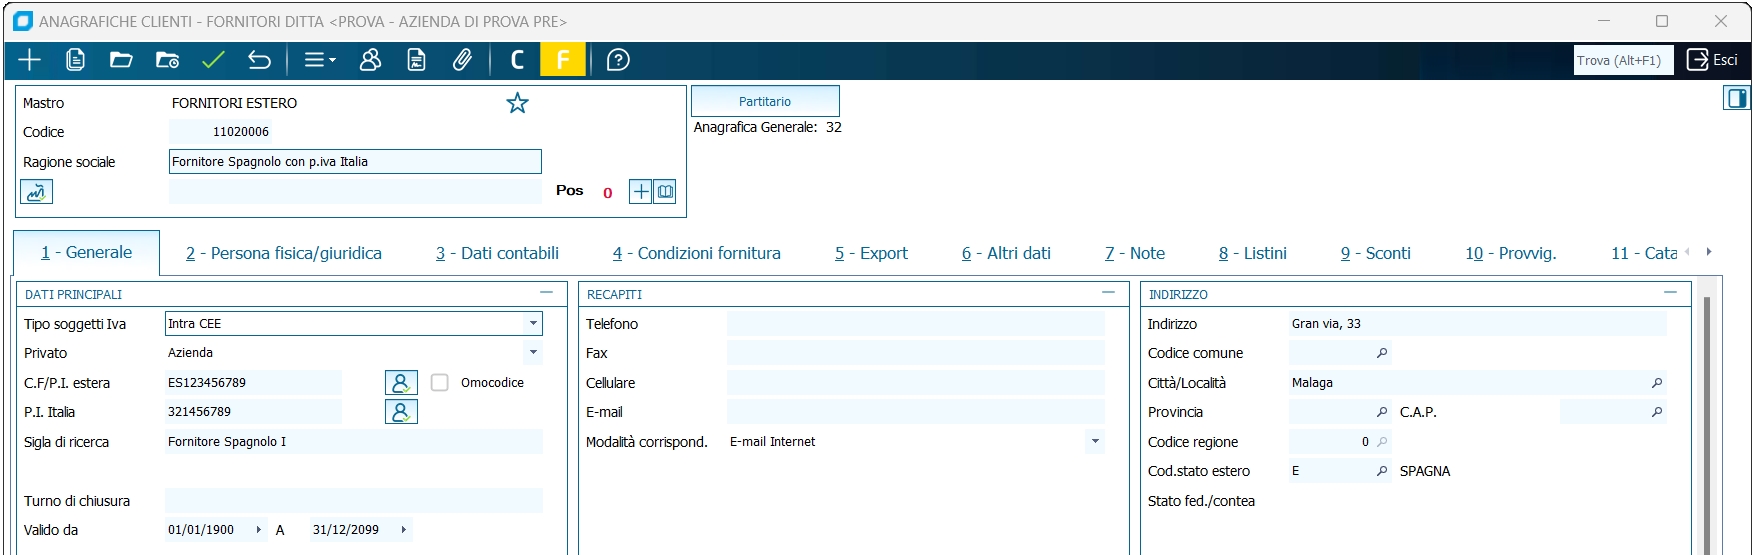Toggle the Omocodice checkbox
Viewport: 1754px width, 555px height.
pos(439,382)
